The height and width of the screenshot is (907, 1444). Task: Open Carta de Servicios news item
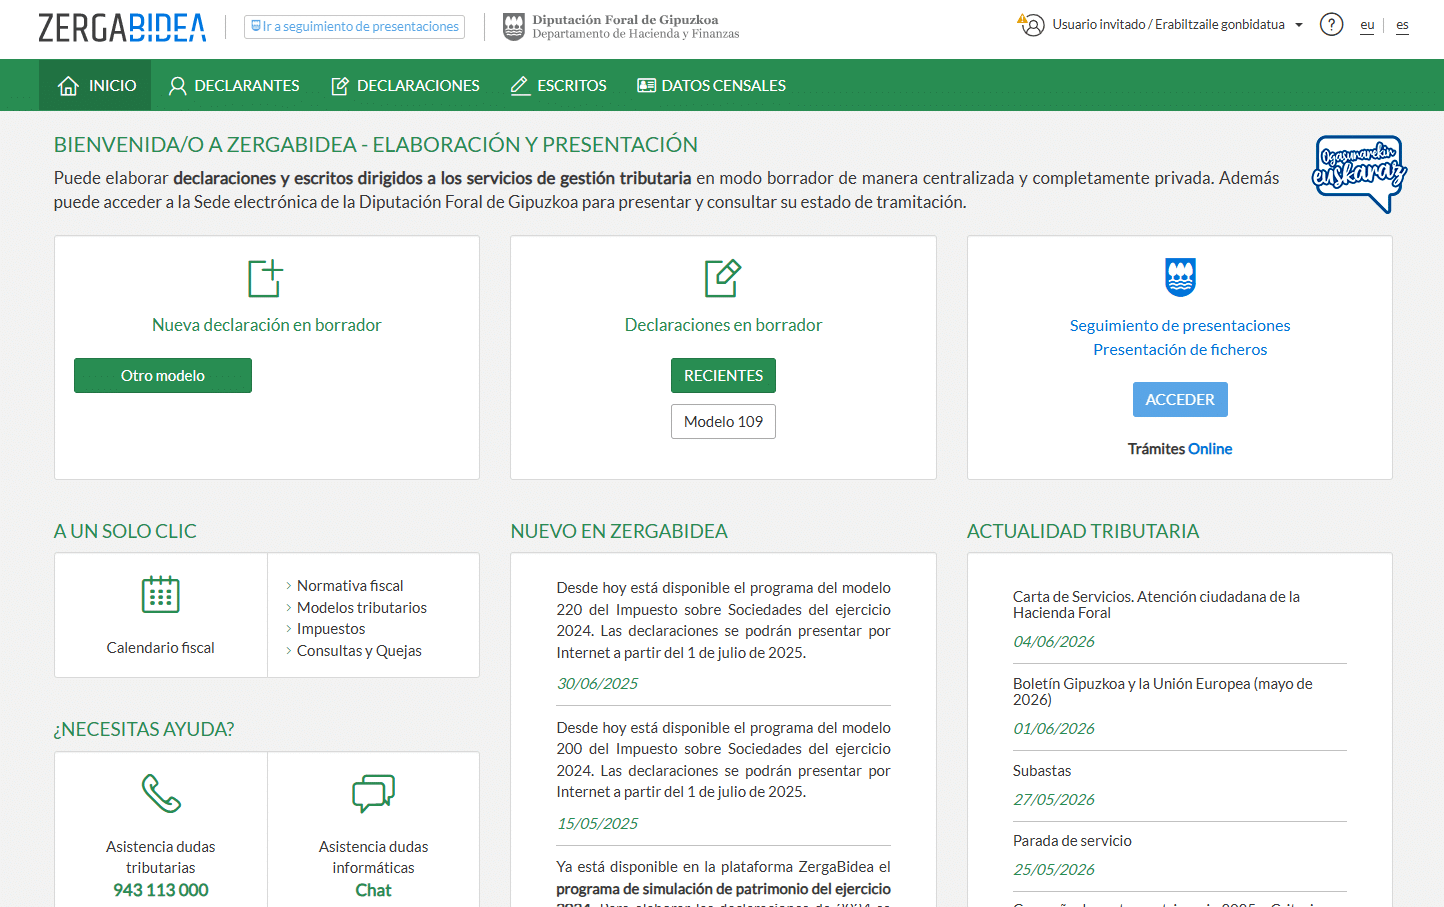click(1156, 605)
